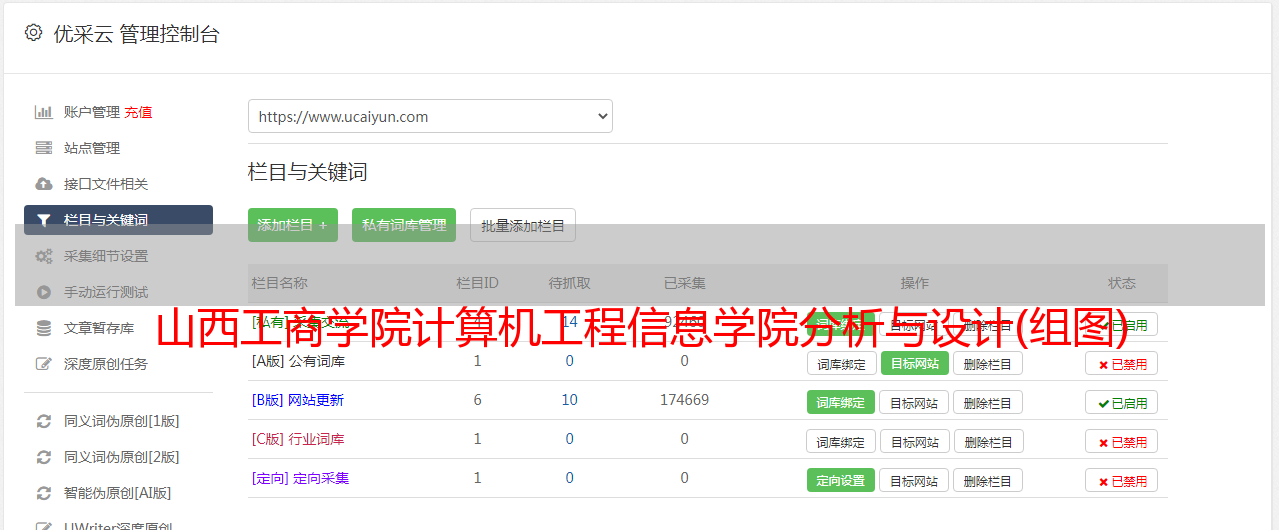Select the 文章暂存库 sidebar label
1279x530 pixels.
tap(99, 328)
